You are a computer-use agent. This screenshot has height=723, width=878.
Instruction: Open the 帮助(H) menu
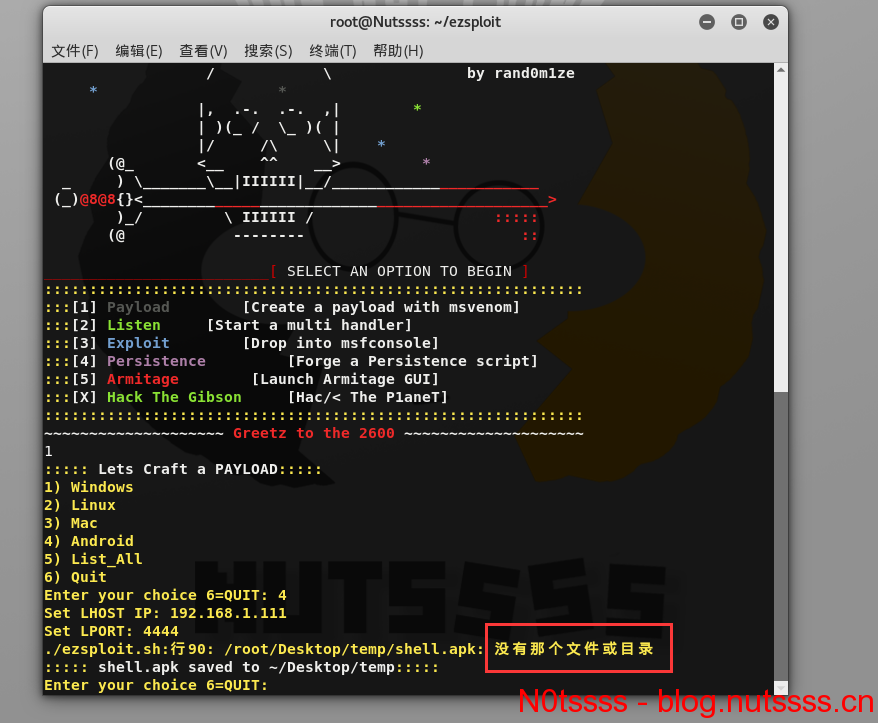tap(398, 51)
